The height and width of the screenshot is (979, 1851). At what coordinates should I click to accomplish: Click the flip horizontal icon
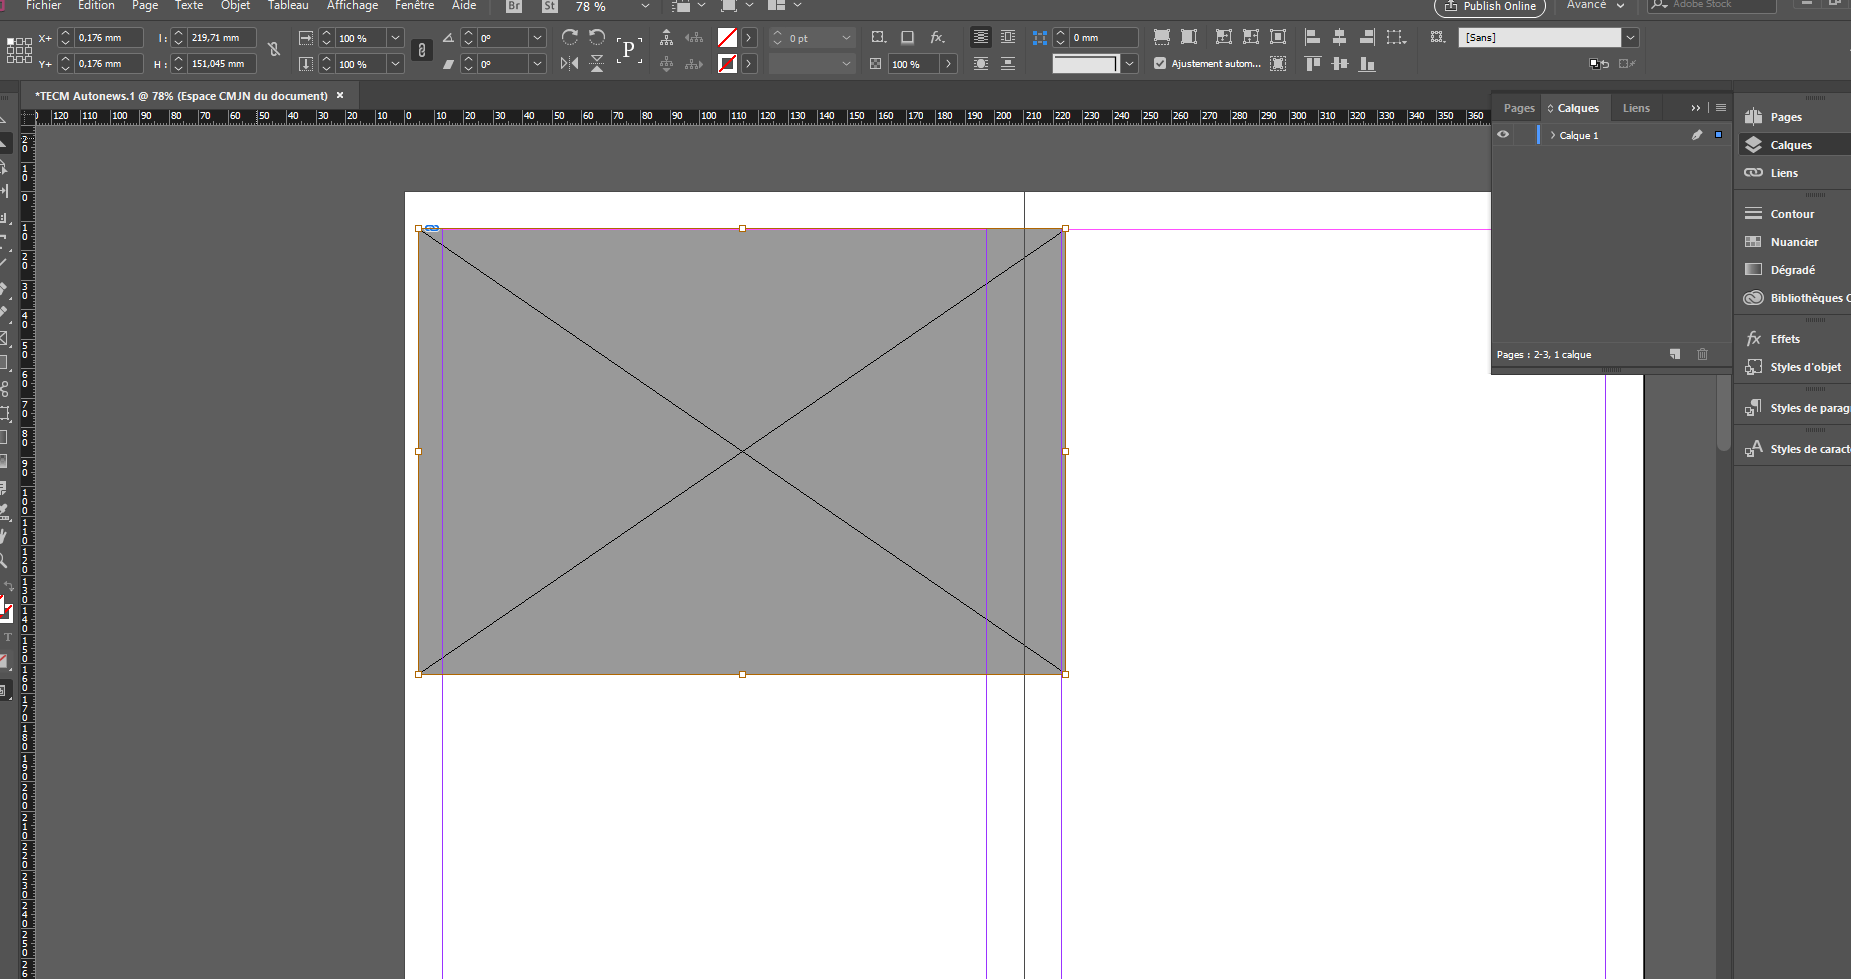569,63
